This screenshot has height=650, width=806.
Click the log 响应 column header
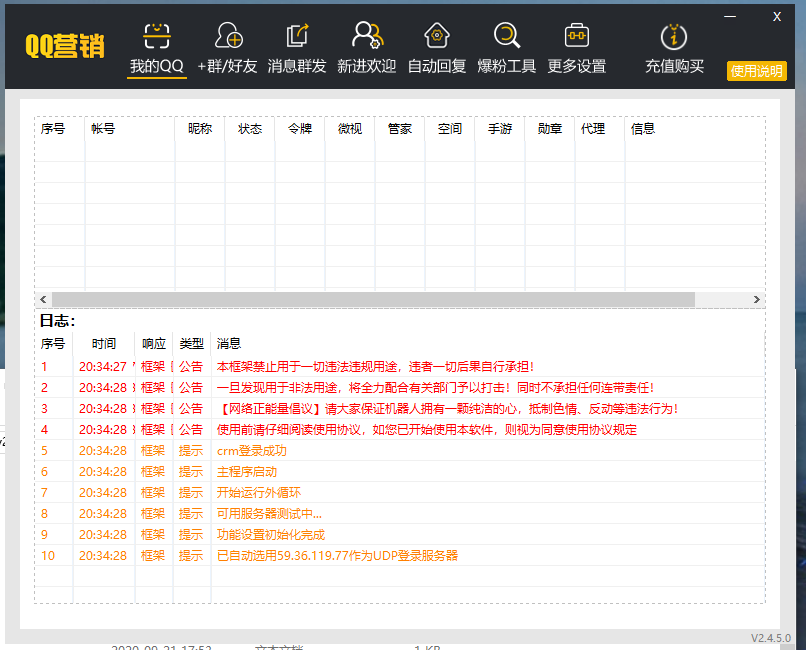[x=154, y=343]
